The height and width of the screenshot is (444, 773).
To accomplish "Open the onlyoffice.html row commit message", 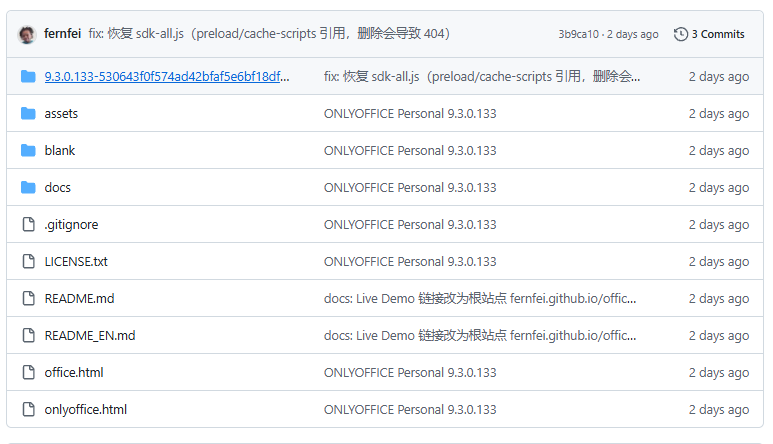I will [410, 409].
